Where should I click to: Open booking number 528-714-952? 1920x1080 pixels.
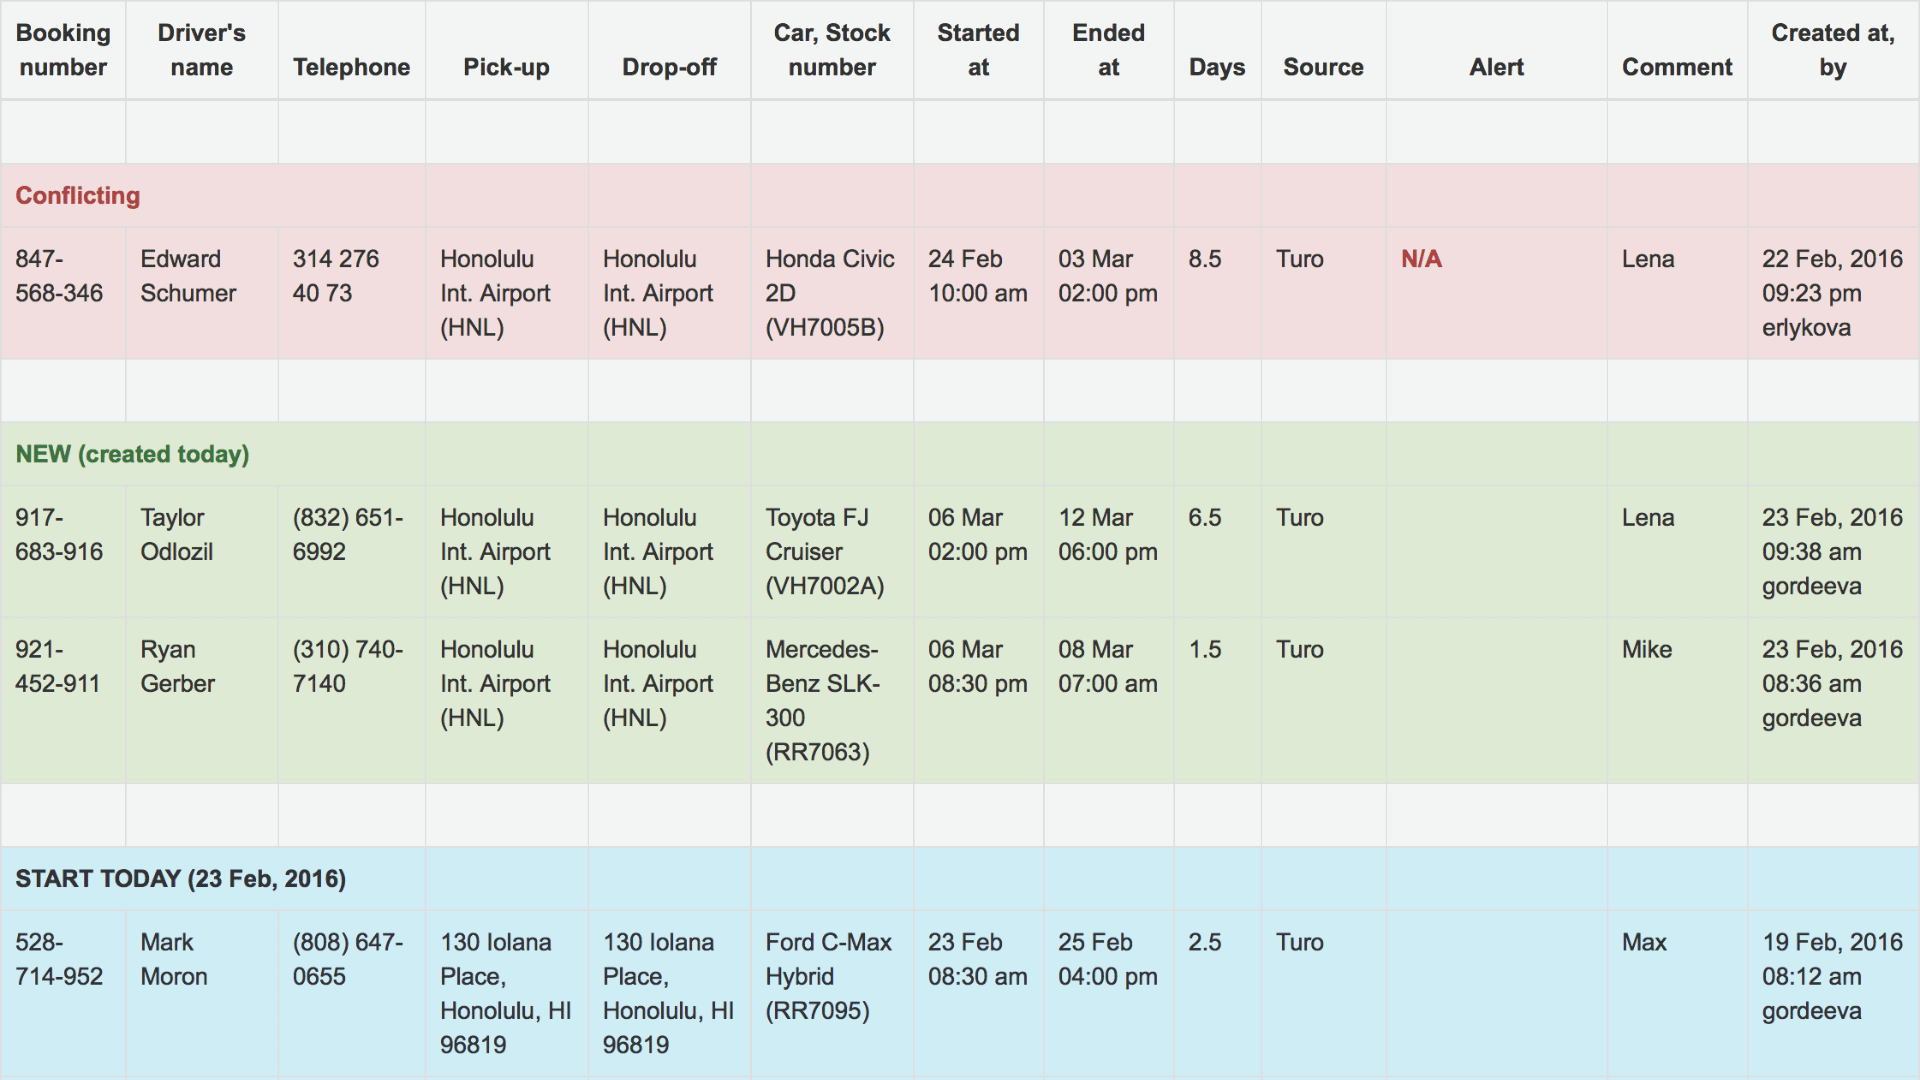[x=59, y=960]
